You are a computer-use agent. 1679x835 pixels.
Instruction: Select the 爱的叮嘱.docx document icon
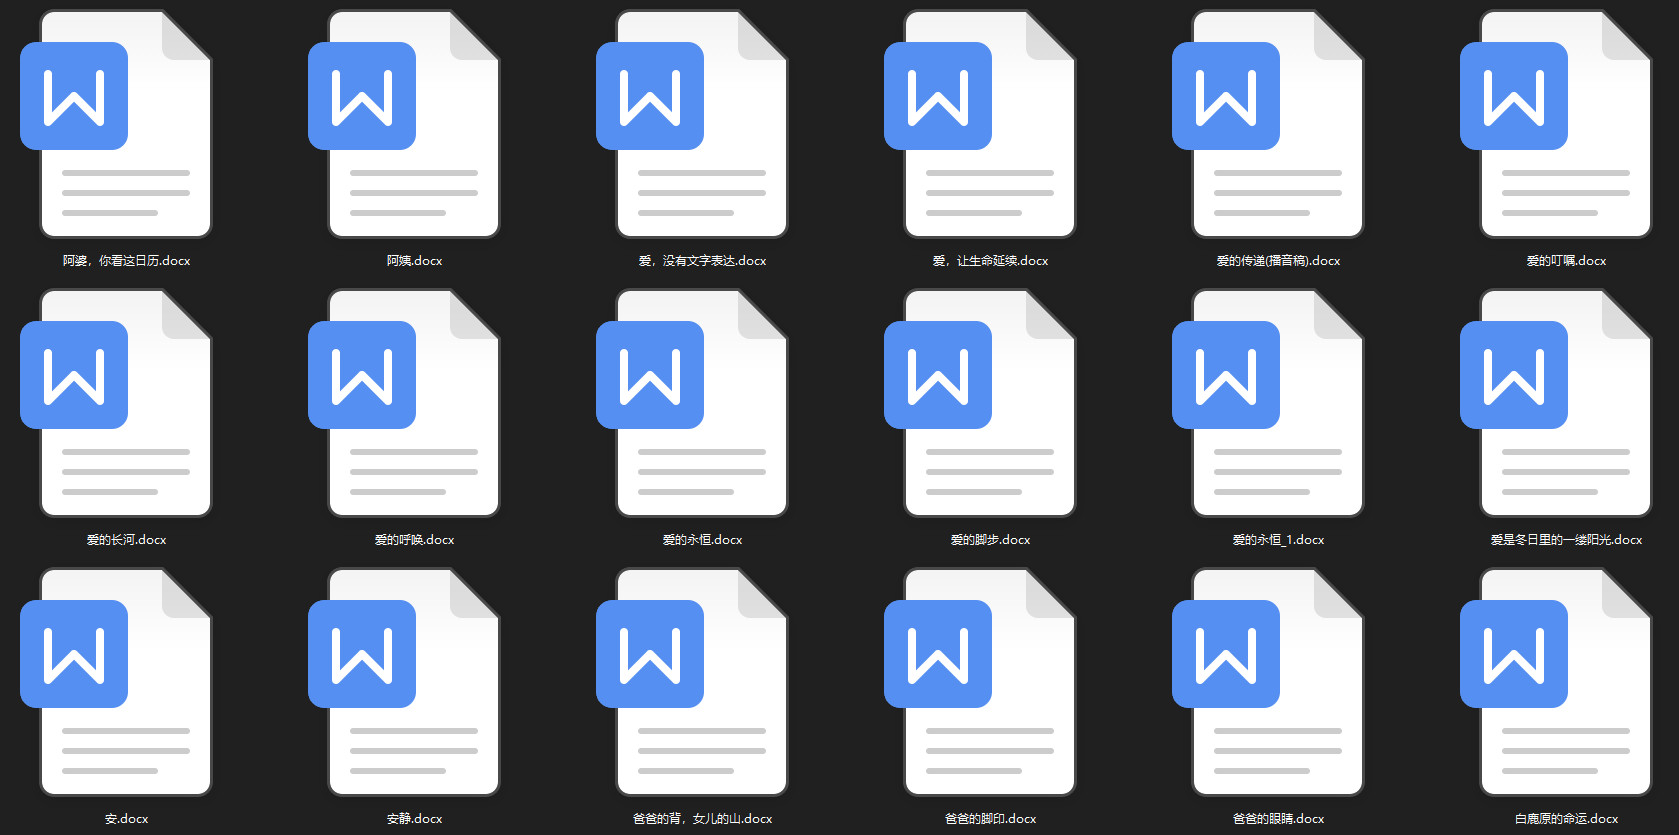click(x=1556, y=124)
